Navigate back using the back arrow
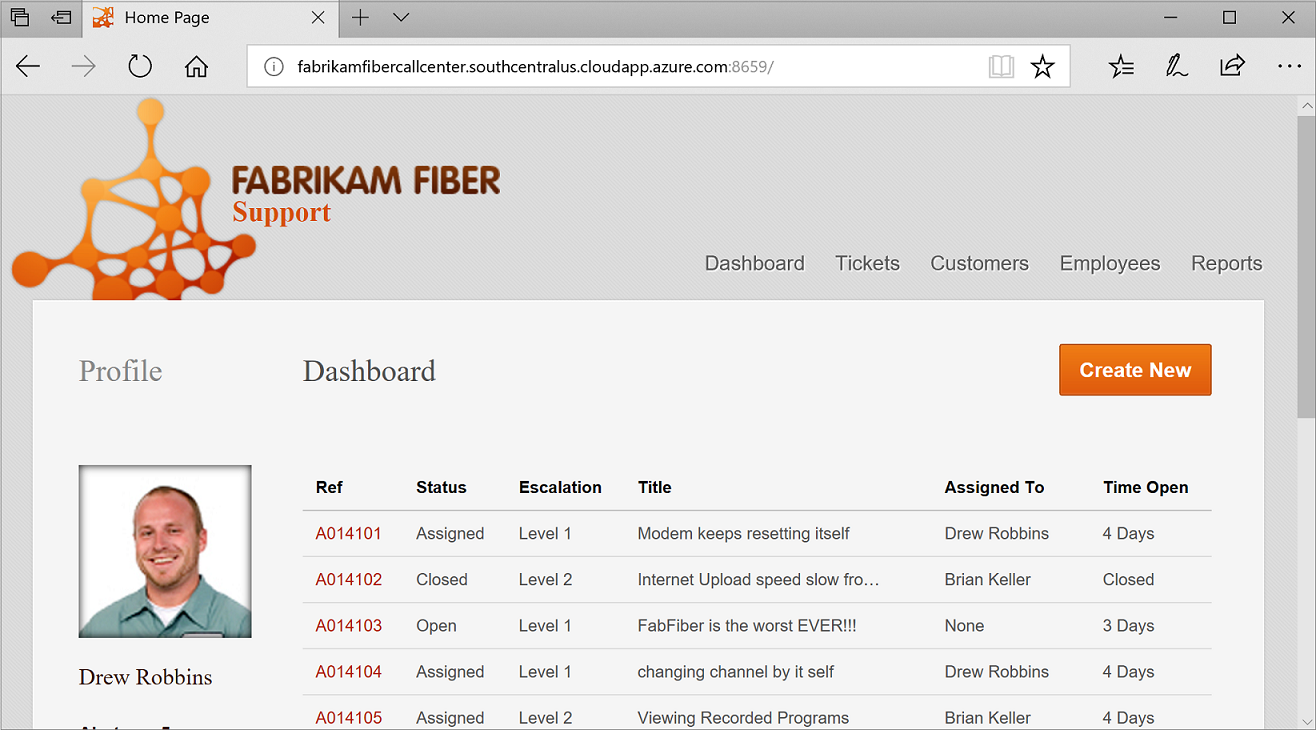The width and height of the screenshot is (1316, 730). [28, 66]
